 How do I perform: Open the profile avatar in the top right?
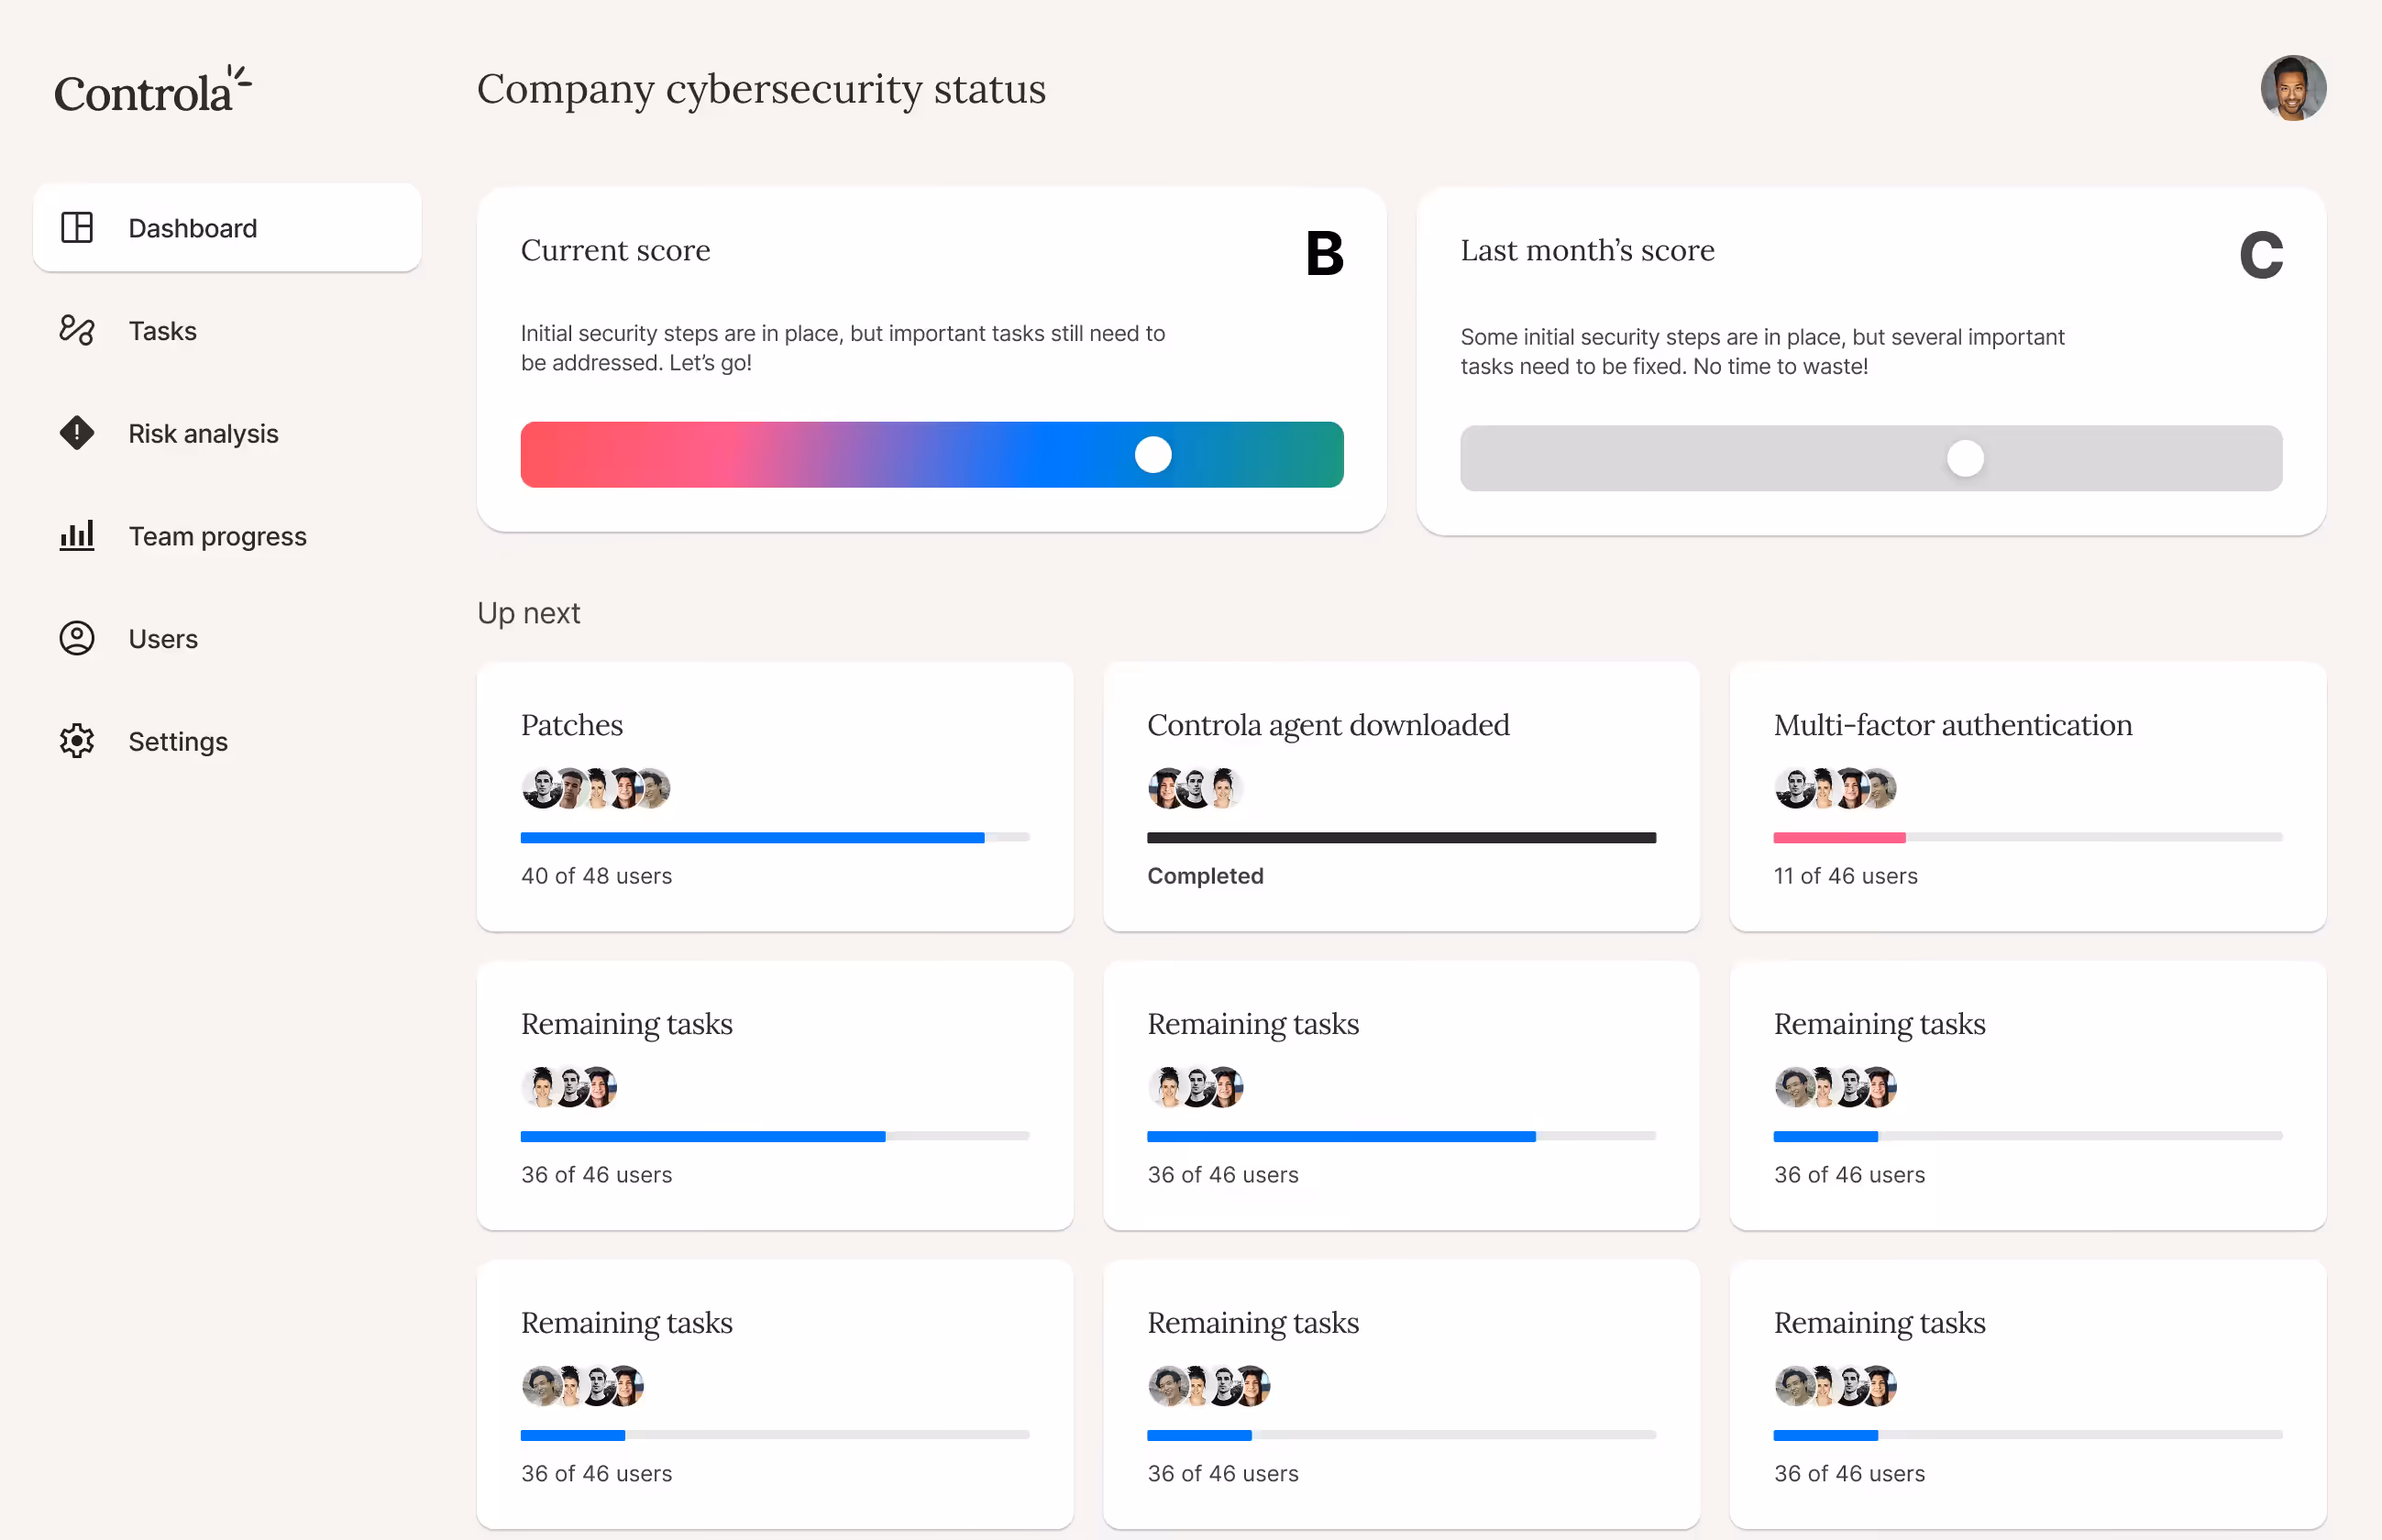coord(2293,88)
